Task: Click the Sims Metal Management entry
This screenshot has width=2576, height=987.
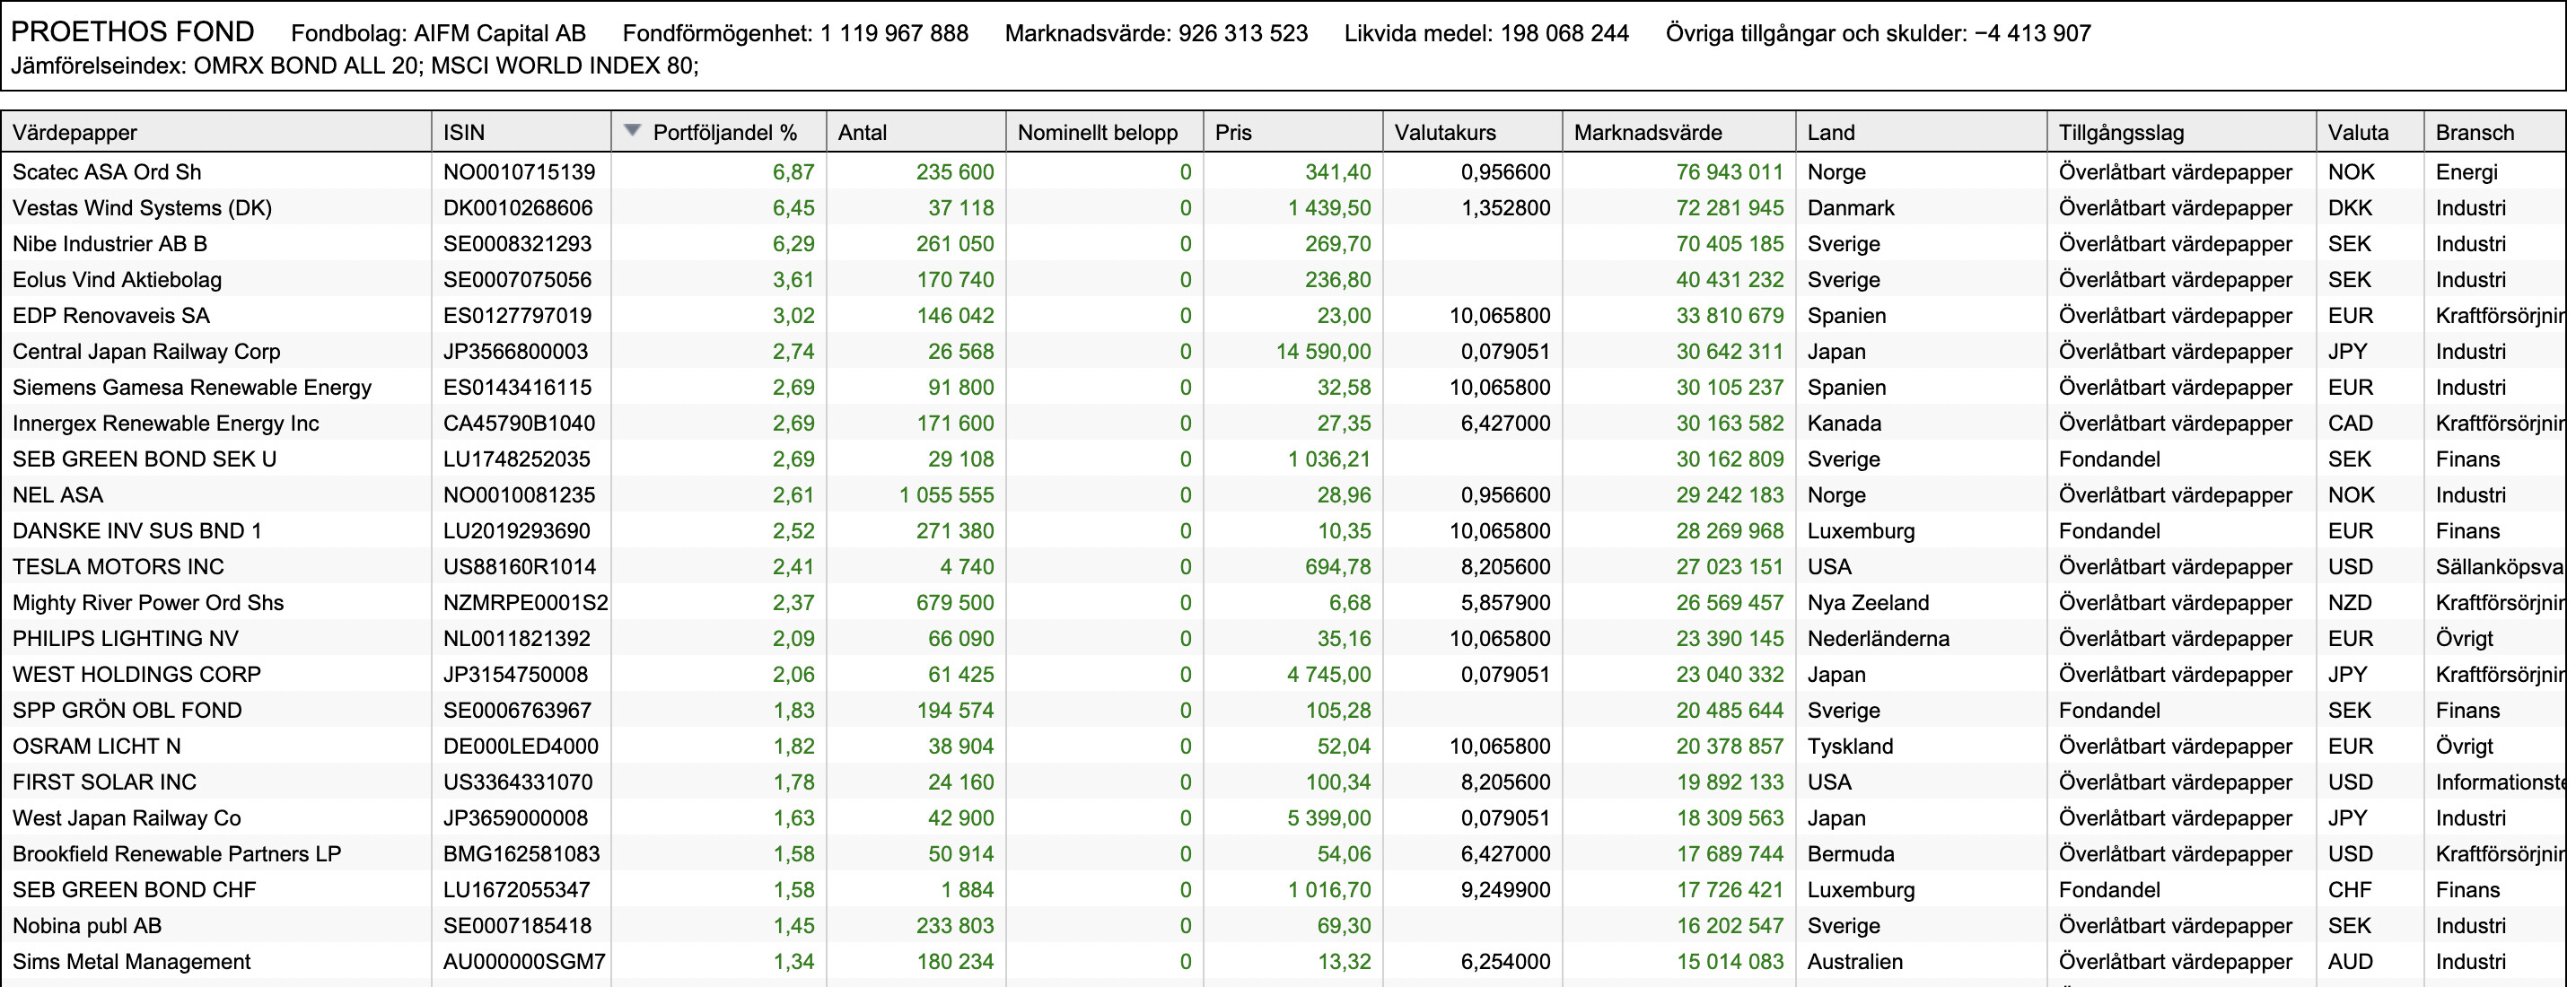Action: pos(131,962)
